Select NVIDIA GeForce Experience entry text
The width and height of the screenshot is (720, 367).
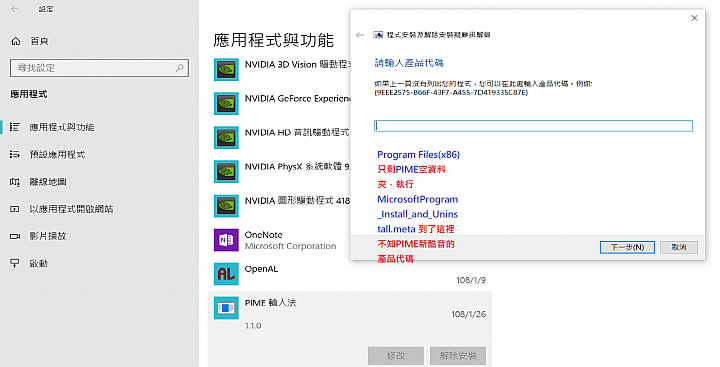point(298,98)
